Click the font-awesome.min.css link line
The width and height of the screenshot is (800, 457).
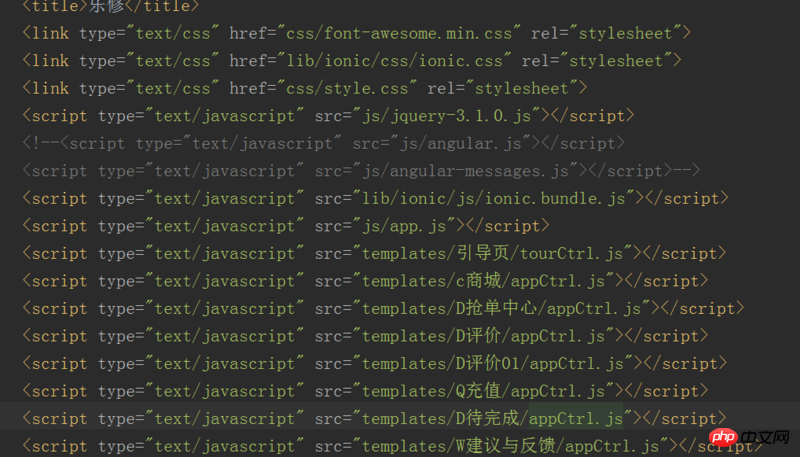[356, 34]
